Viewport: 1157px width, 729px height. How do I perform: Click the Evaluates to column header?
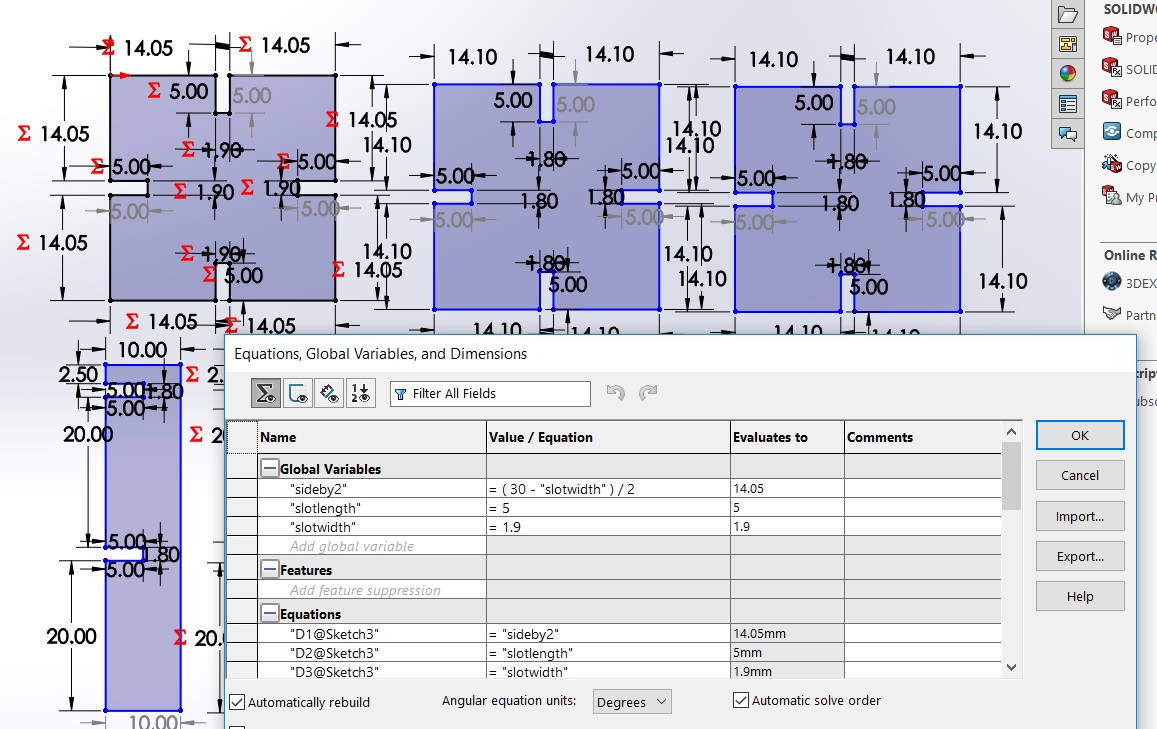coord(787,437)
